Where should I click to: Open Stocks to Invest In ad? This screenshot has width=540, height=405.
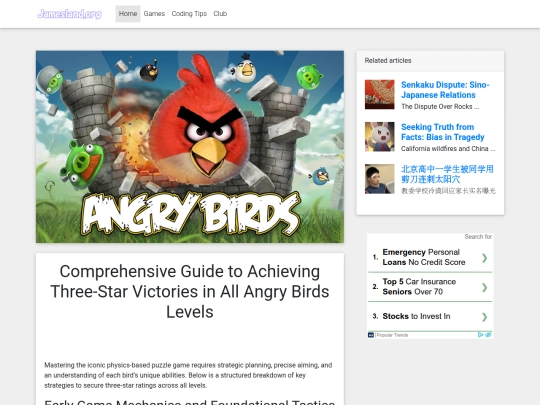tap(416, 316)
